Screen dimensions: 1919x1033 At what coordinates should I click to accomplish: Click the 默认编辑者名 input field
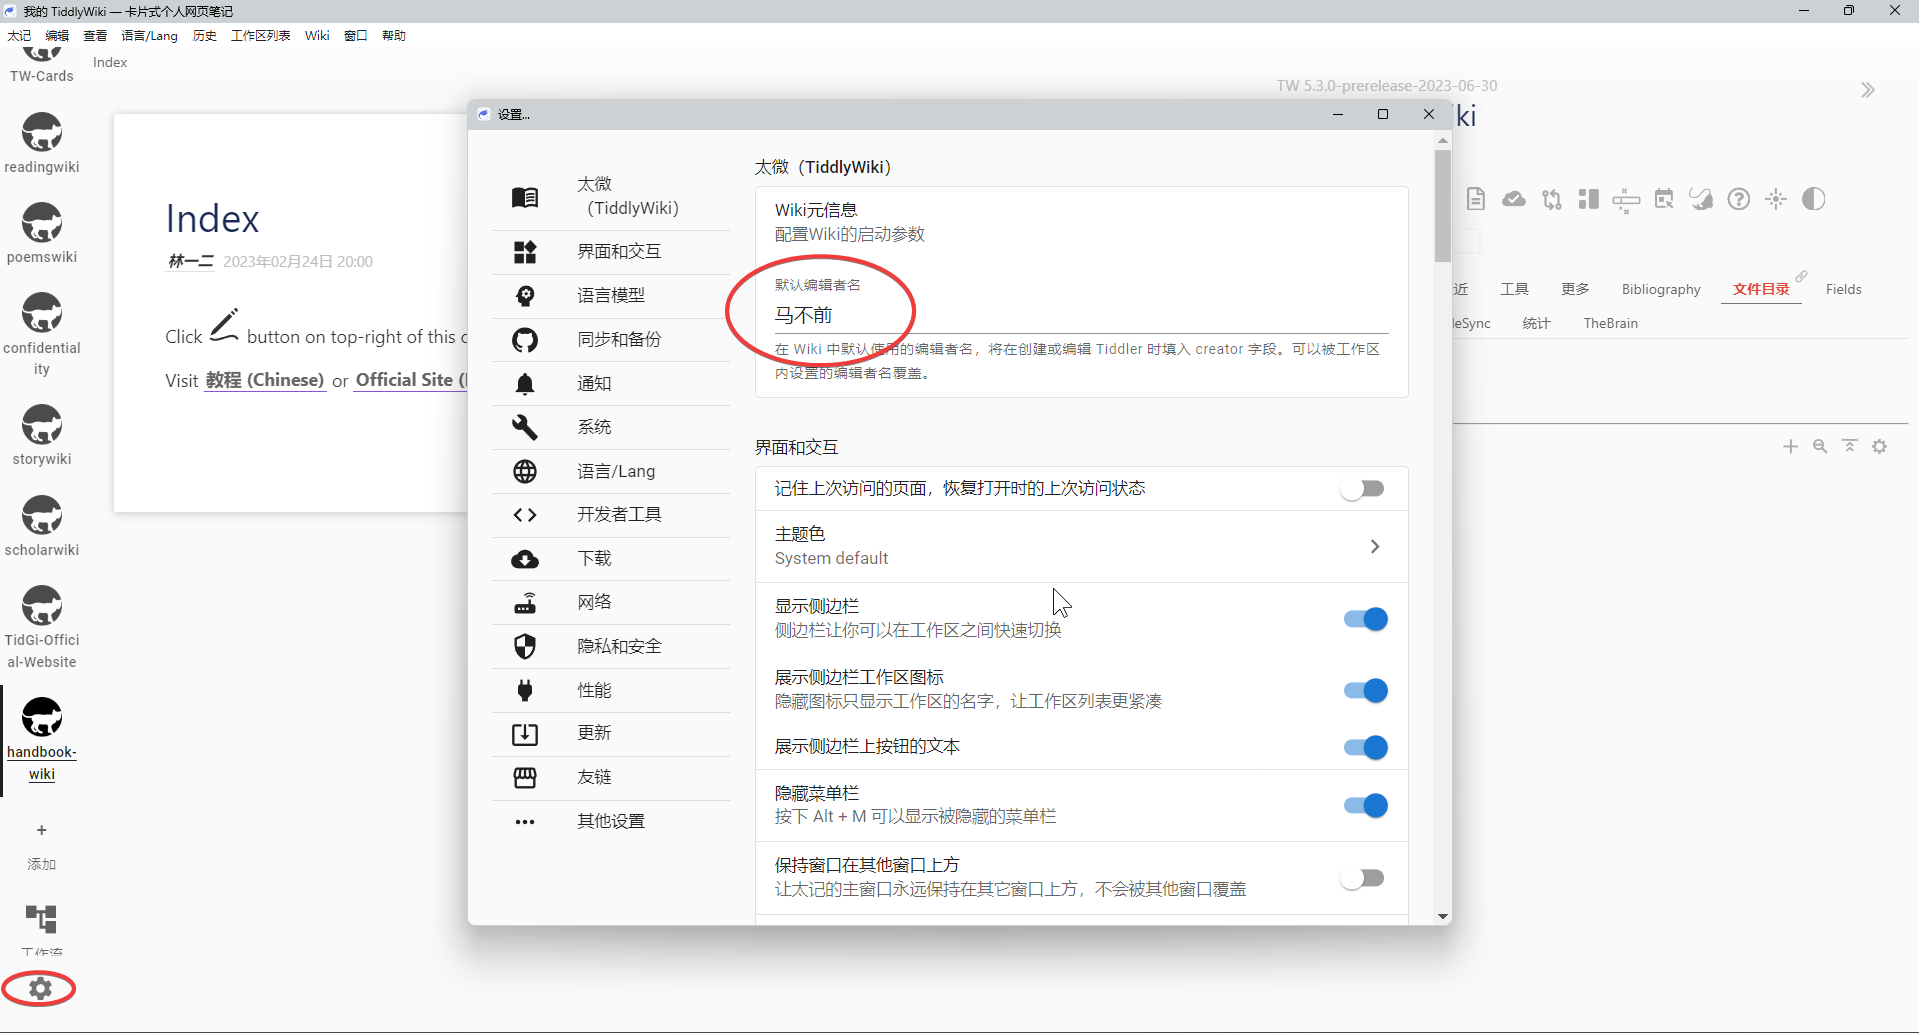[x=1081, y=315]
